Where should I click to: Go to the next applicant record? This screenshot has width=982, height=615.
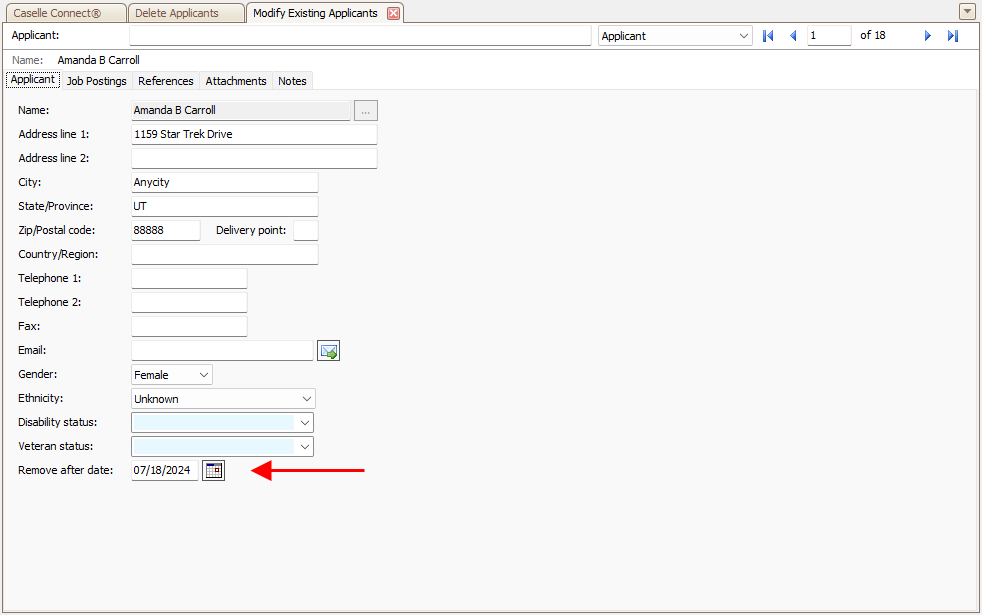[928, 36]
